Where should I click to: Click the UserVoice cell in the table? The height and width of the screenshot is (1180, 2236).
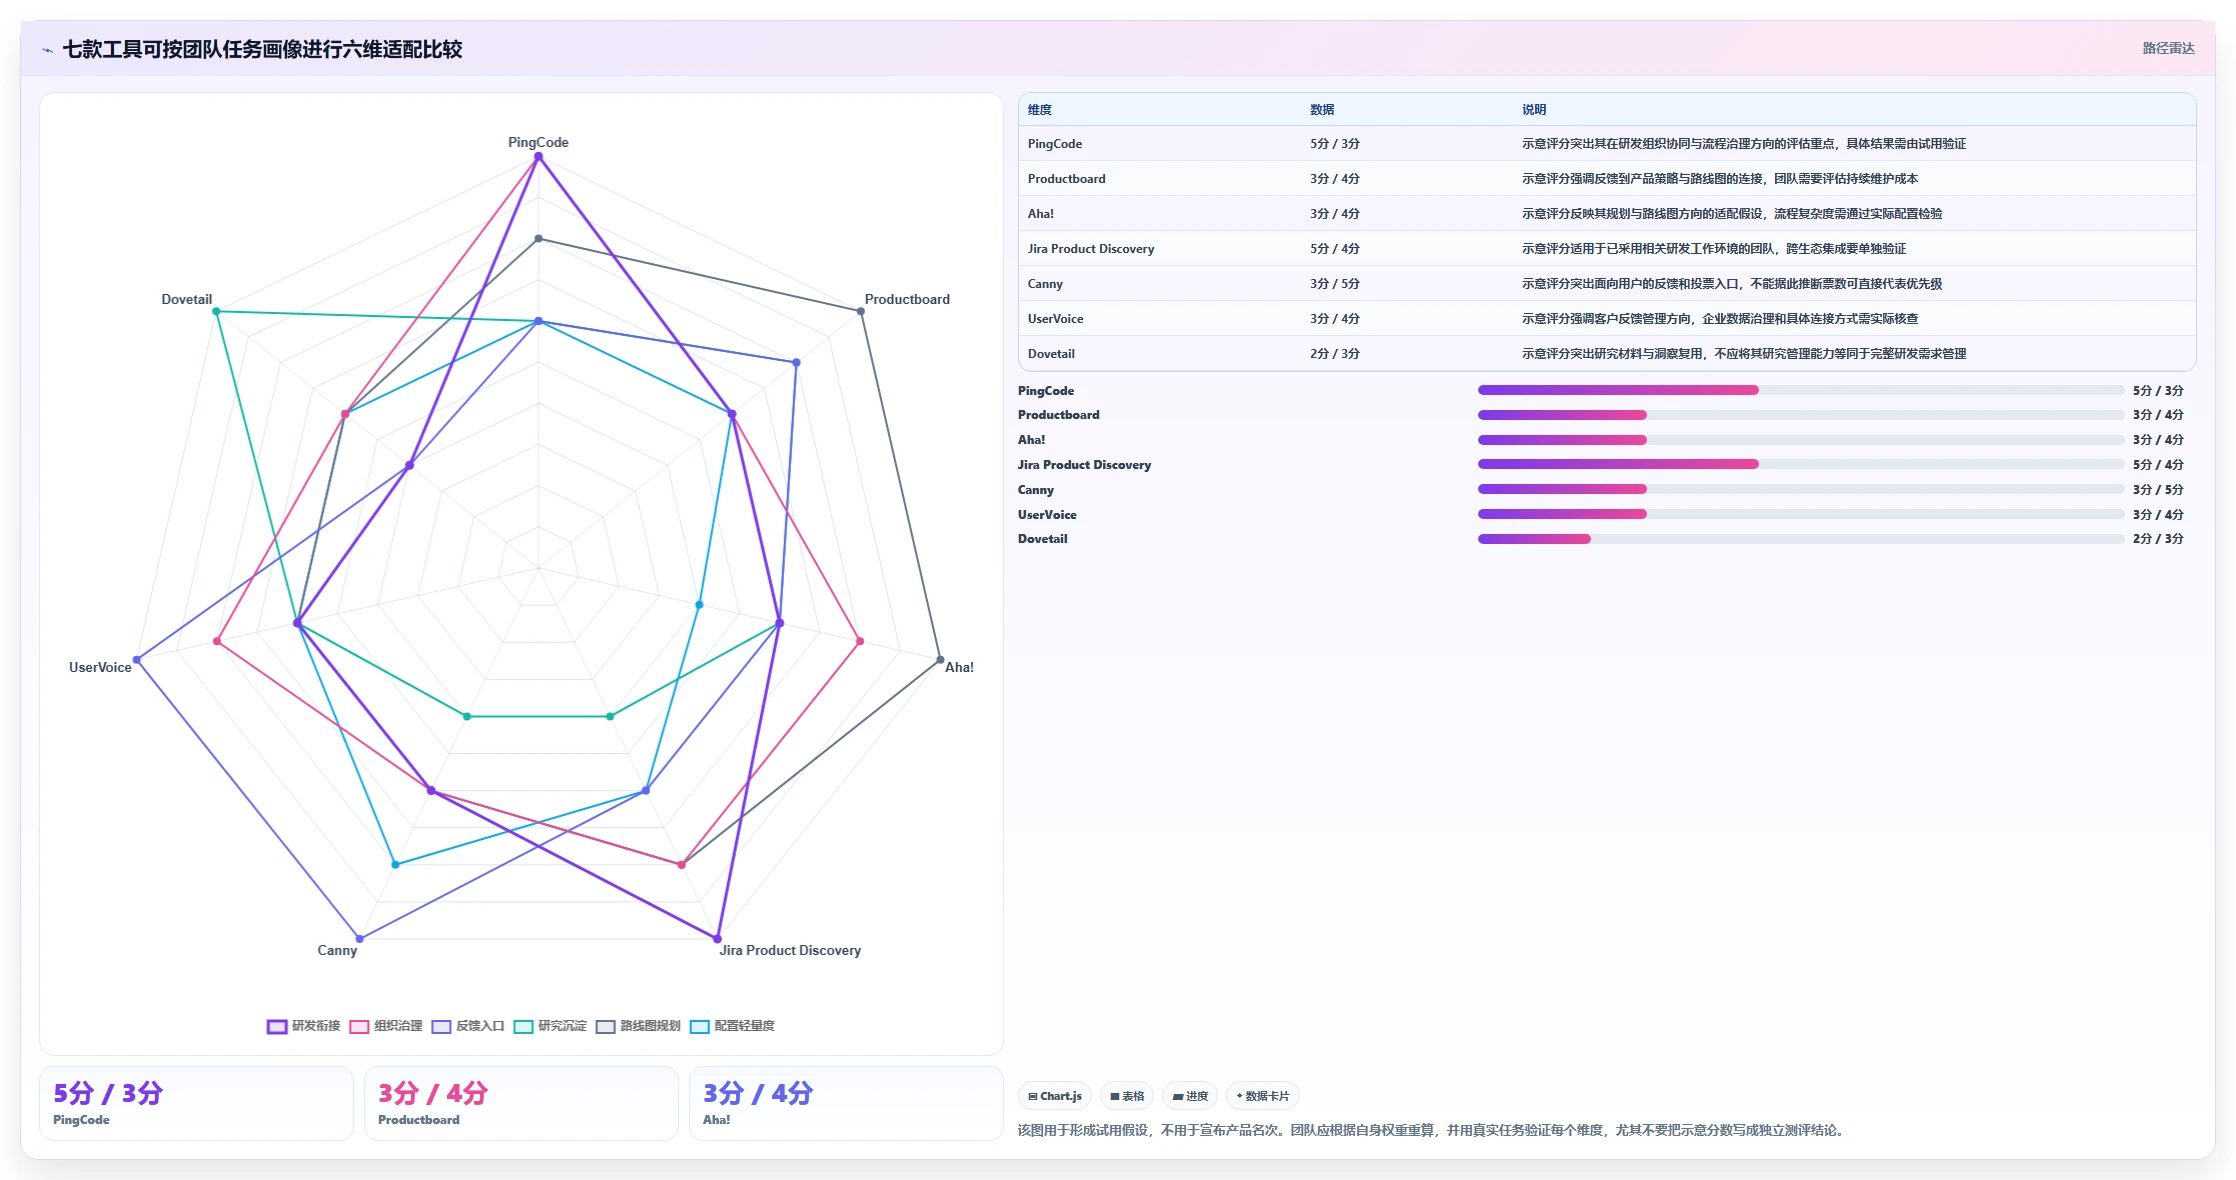(x=1056, y=319)
